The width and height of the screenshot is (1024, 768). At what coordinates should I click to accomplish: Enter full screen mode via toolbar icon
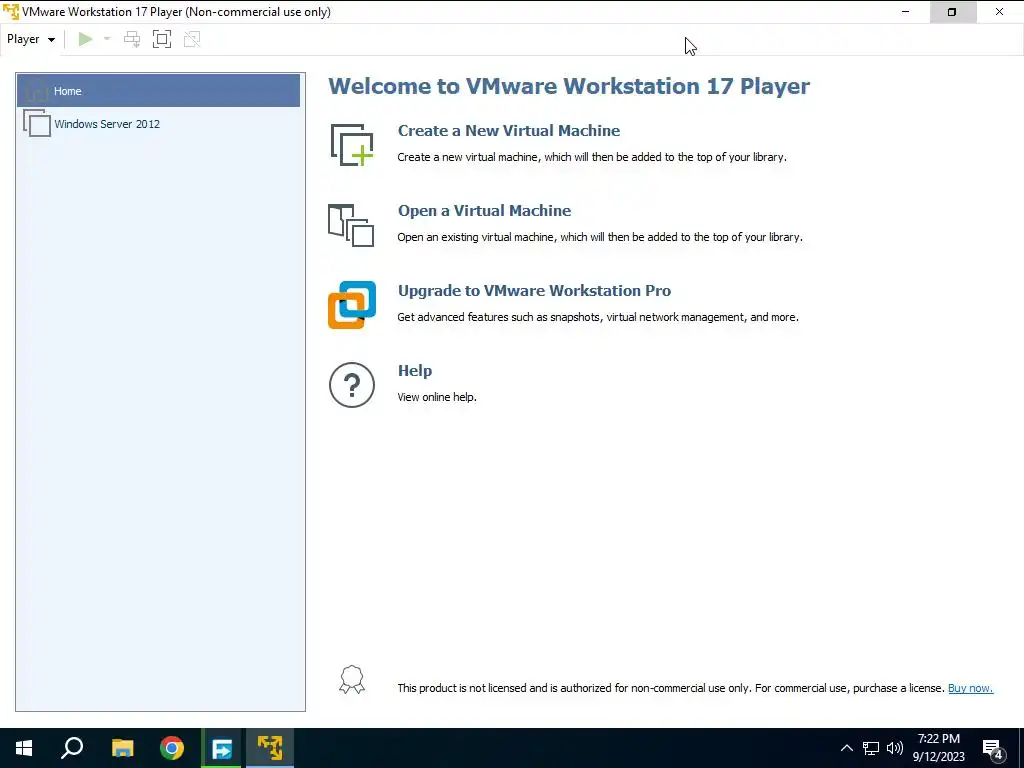coord(162,39)
